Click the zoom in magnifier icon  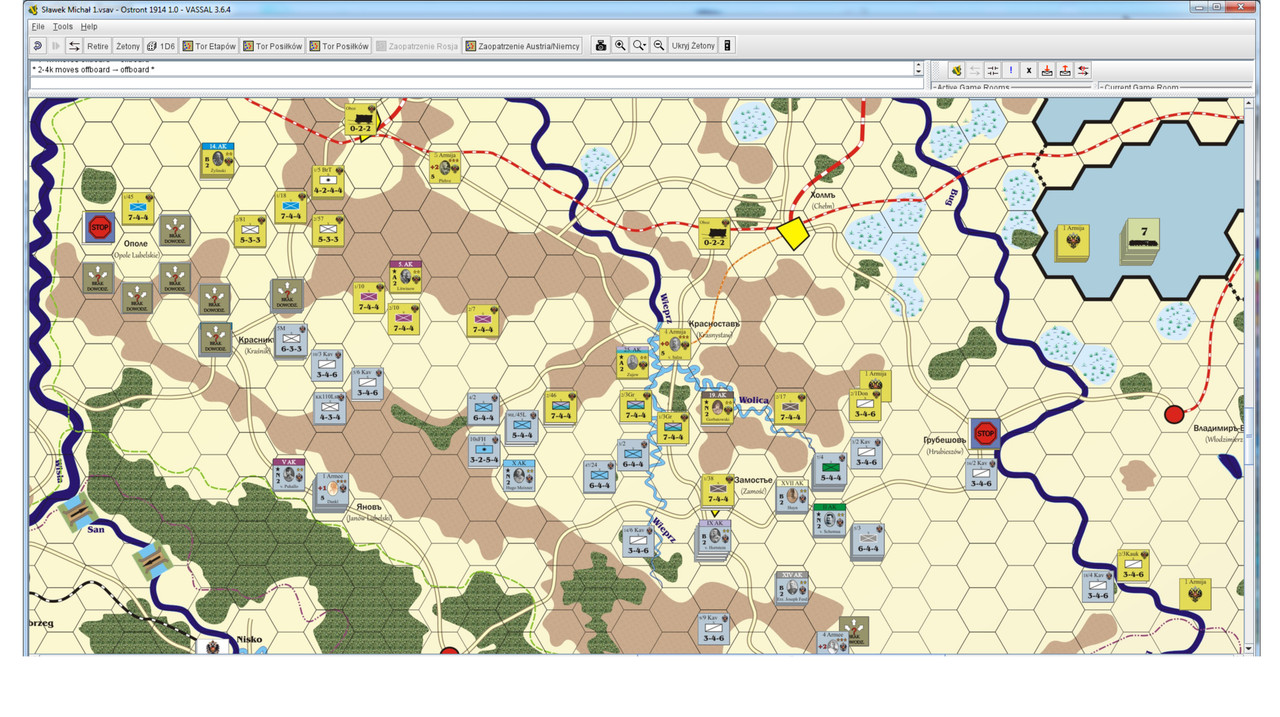[620, 46]
